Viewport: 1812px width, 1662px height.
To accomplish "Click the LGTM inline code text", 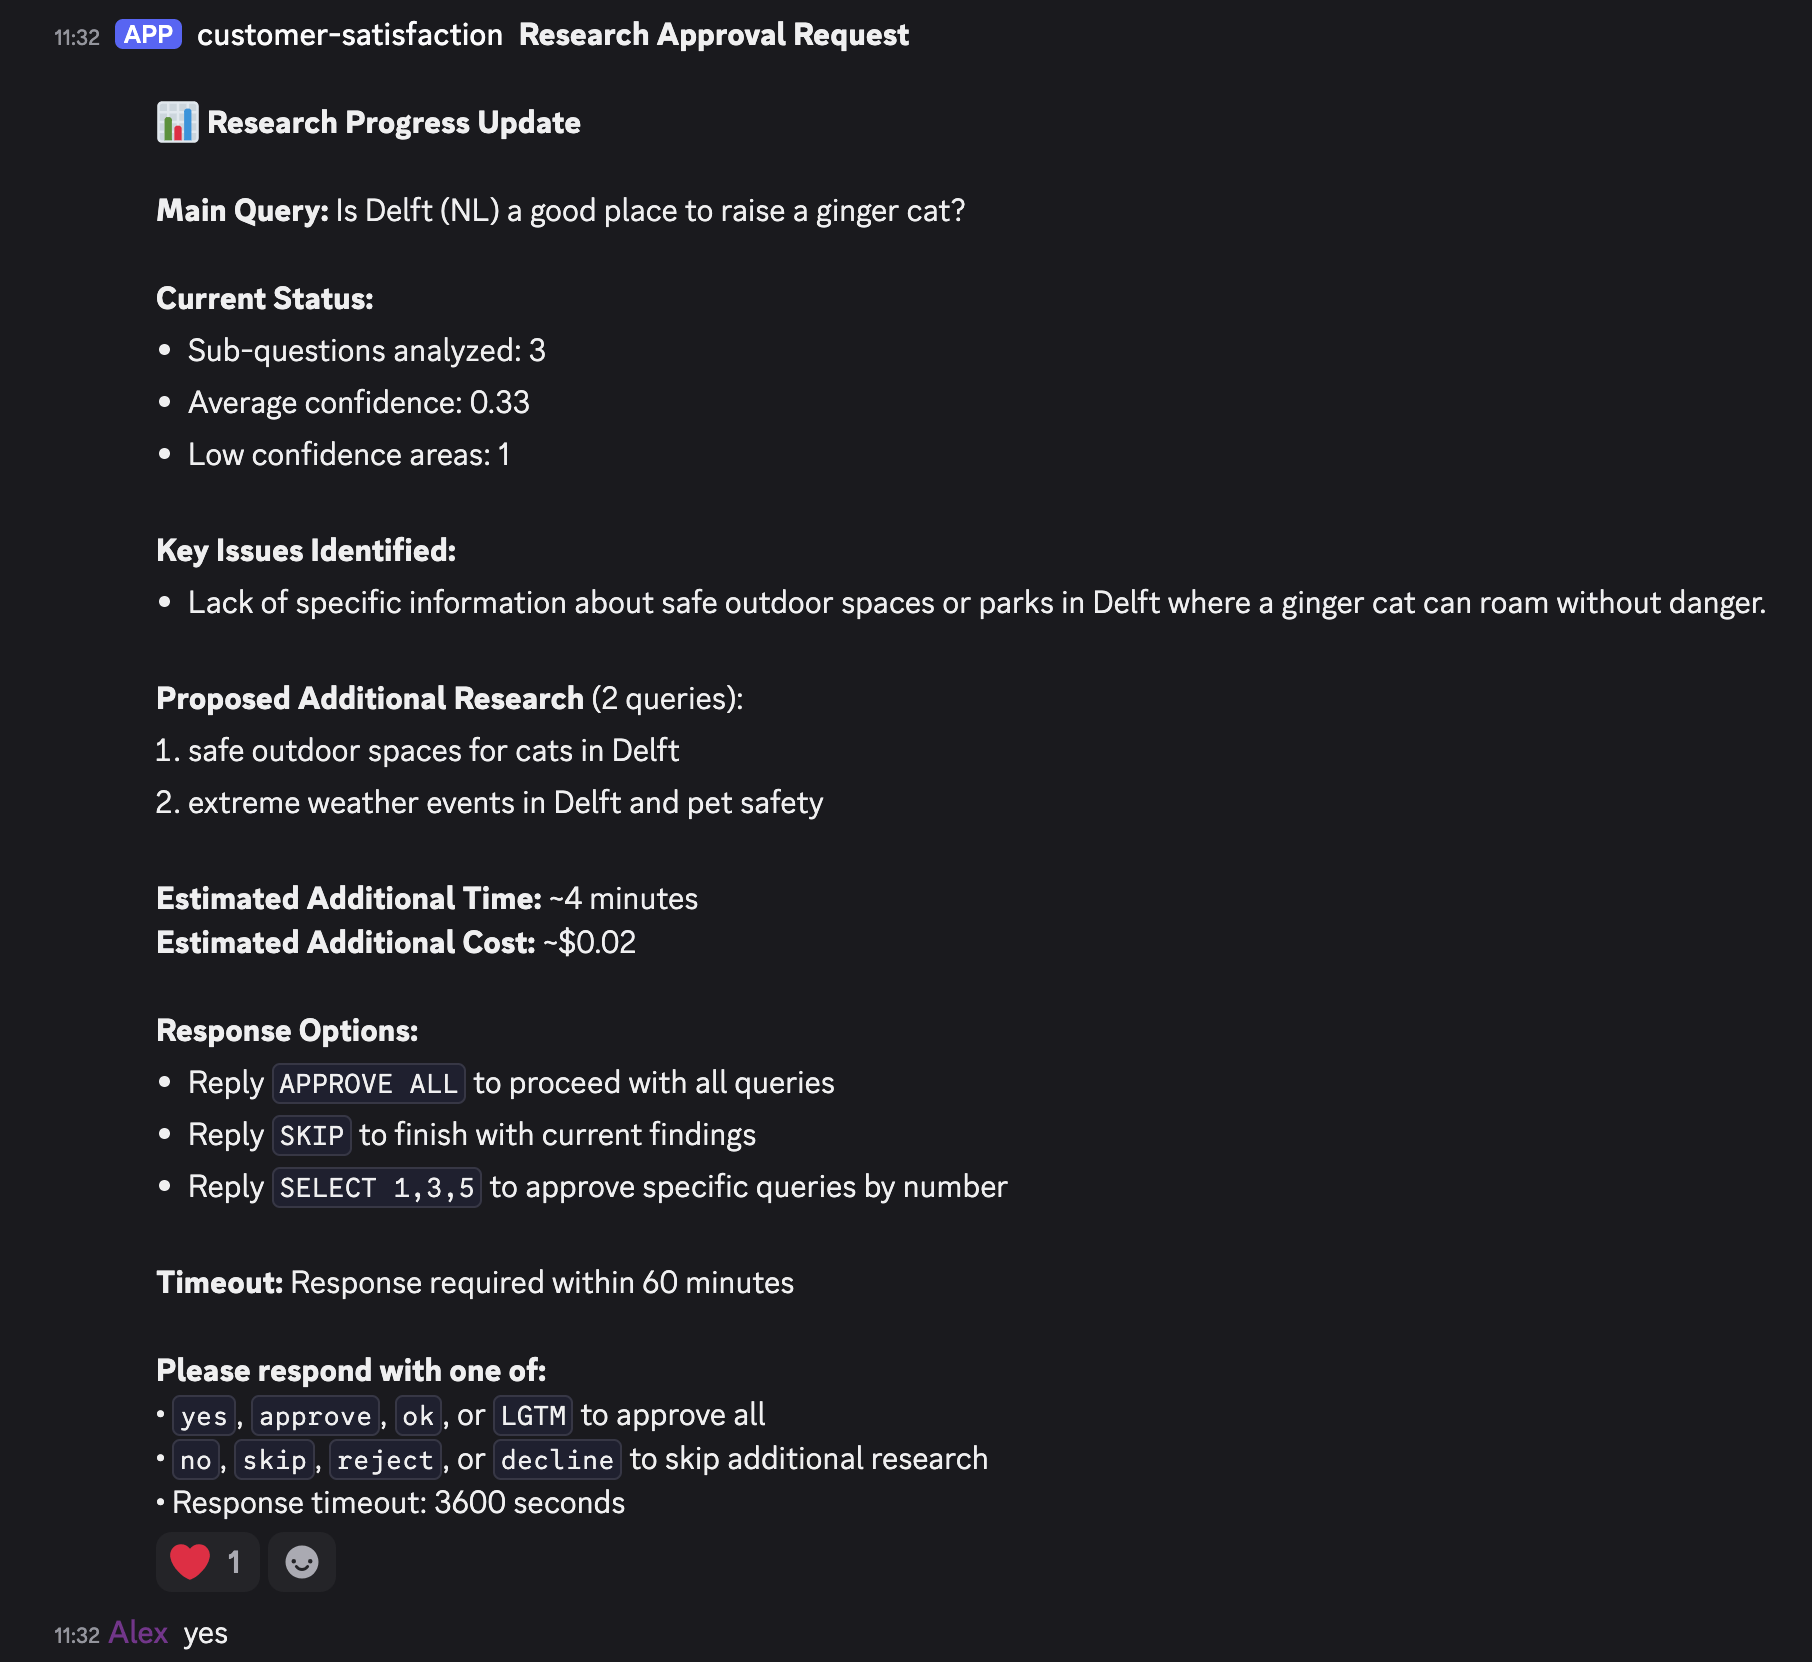I will click(x=533, y=1415).
